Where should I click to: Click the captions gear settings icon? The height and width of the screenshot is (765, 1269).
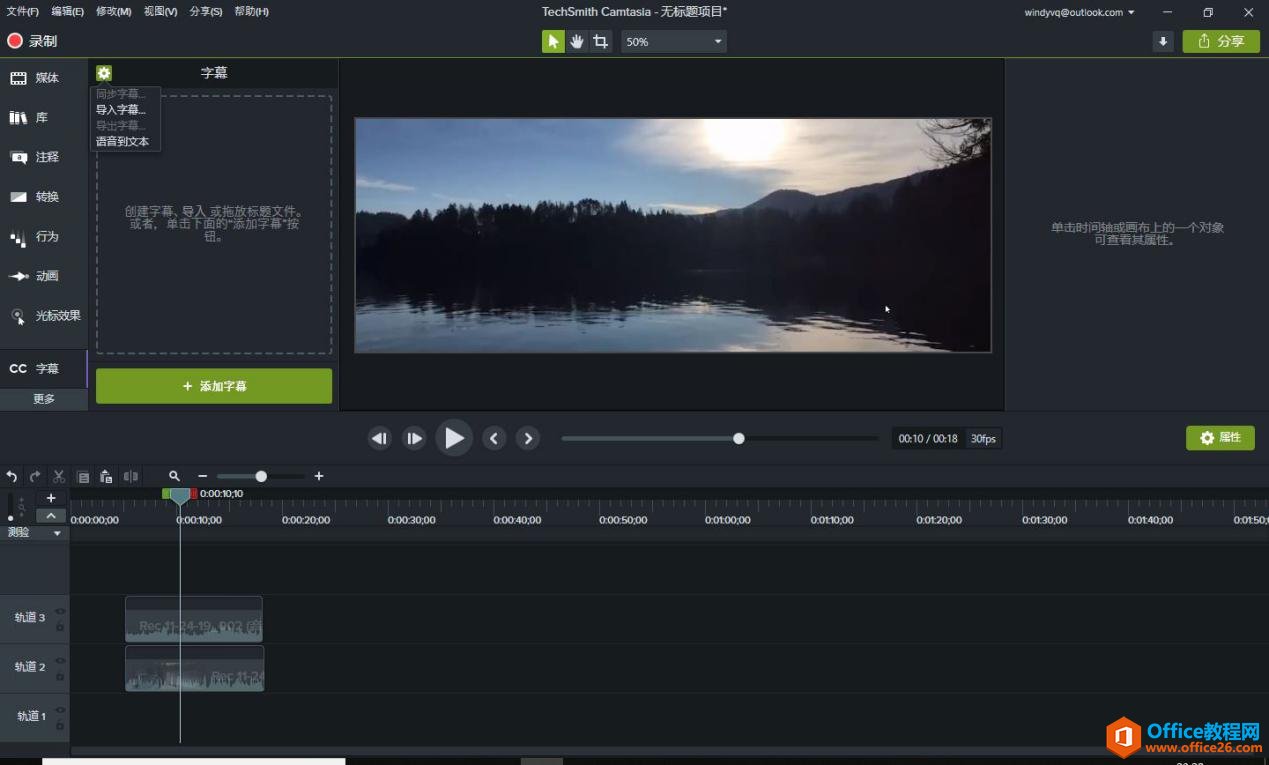[104, 73]
